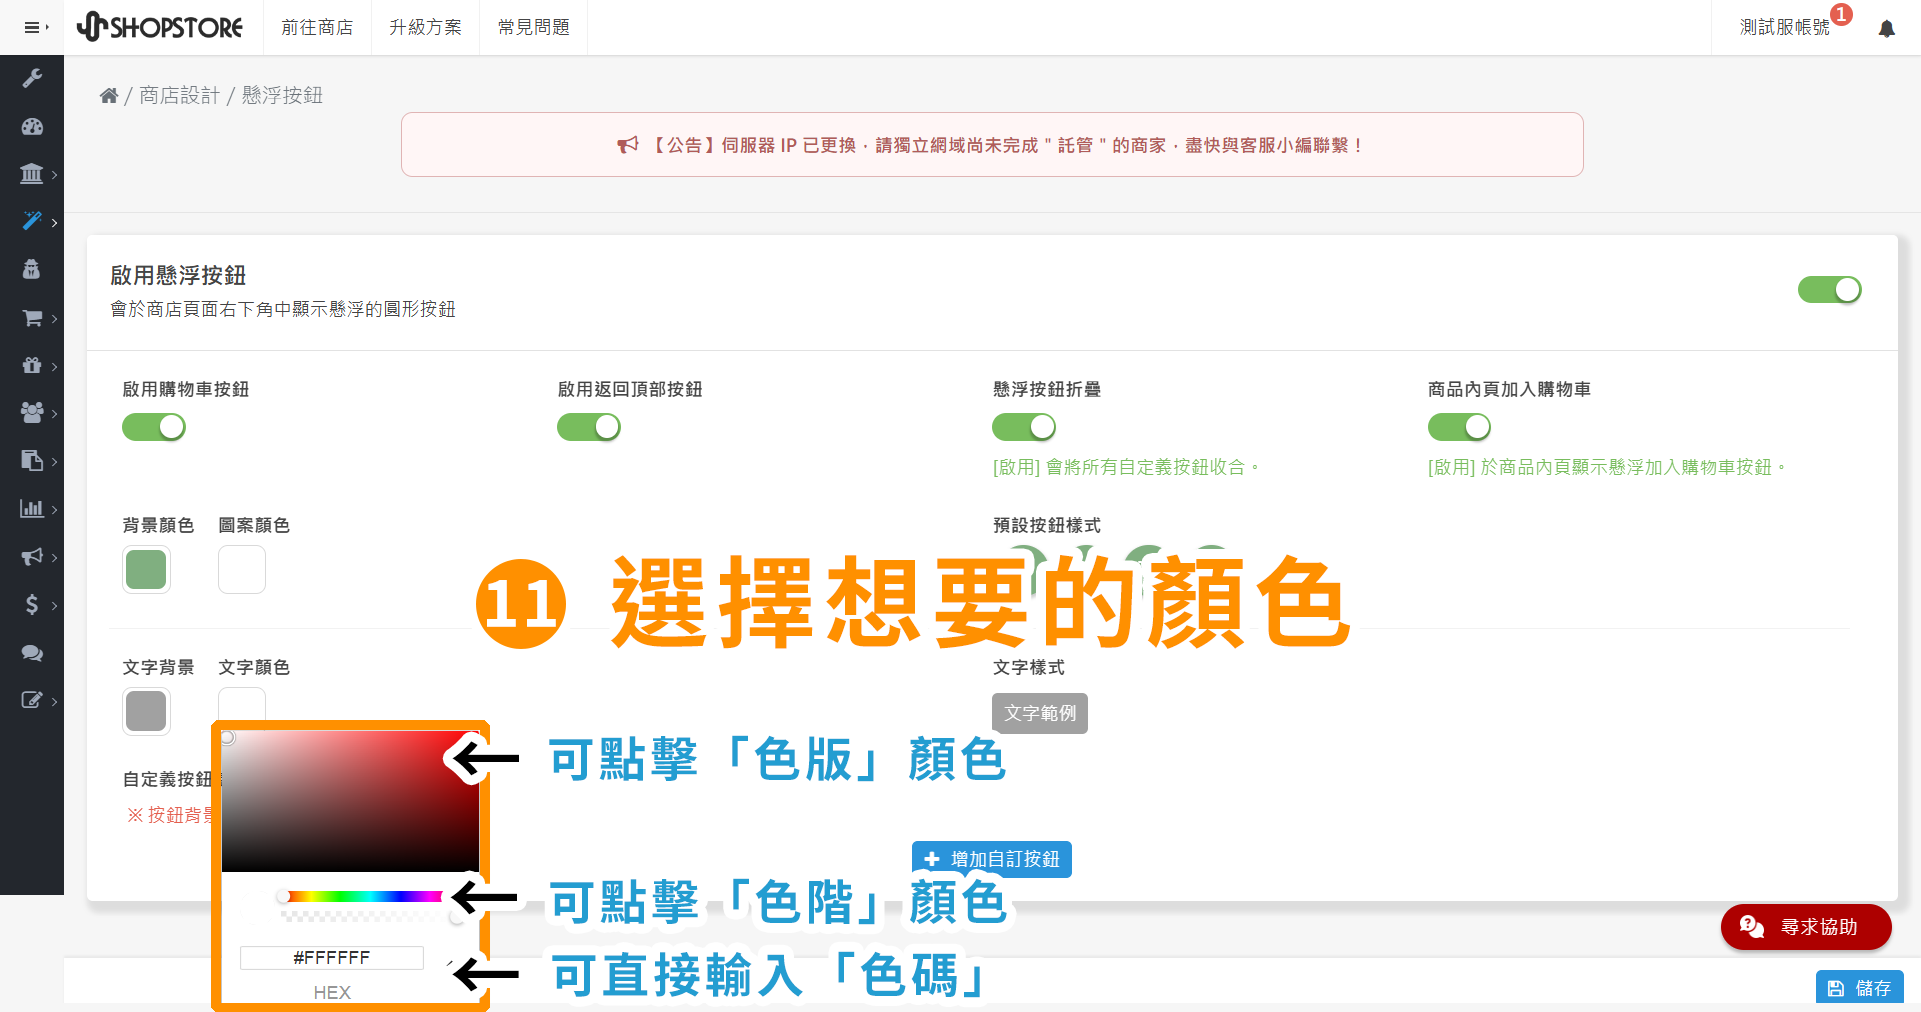1921x1012 pixels.
Task: Click the 文字範例 sample button
Action: tap(1040, 713)
